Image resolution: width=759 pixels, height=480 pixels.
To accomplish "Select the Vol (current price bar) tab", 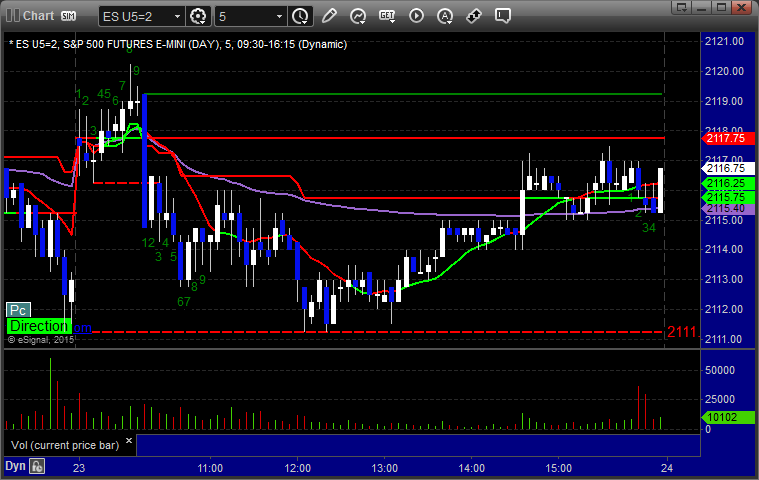I will pyautogui.click(x=65, y=445).
